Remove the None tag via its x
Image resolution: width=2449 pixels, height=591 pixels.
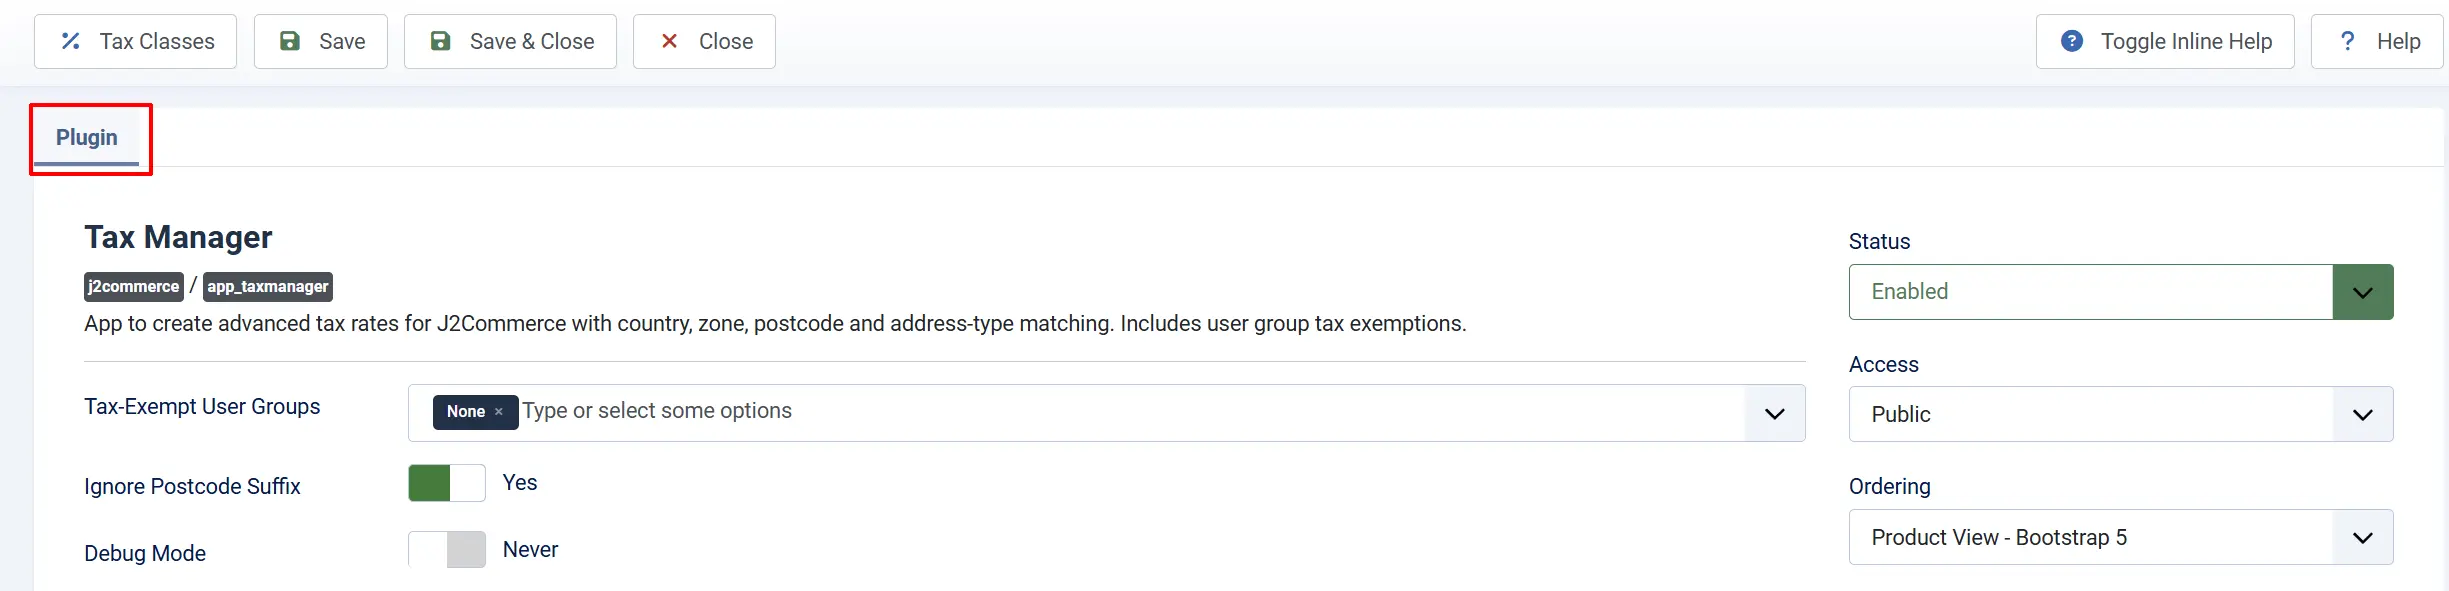click(x=498, y=412)
